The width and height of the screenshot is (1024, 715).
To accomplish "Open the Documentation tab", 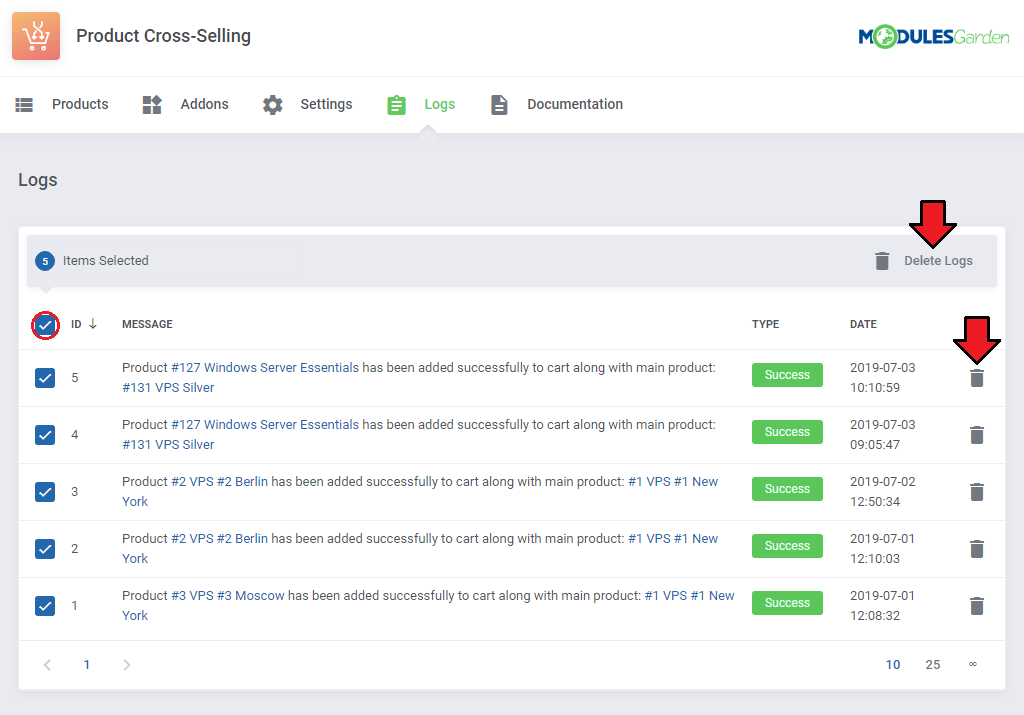I will point(557,104).
